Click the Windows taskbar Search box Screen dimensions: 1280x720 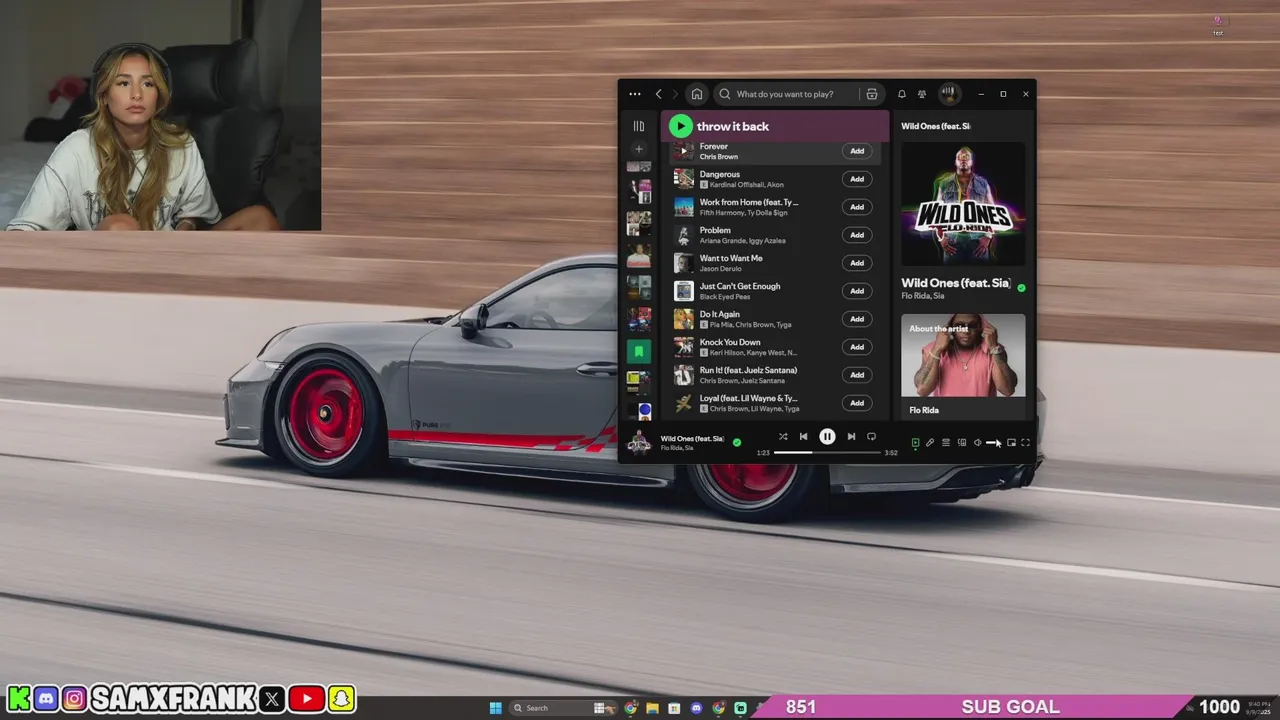coord(563,708)
